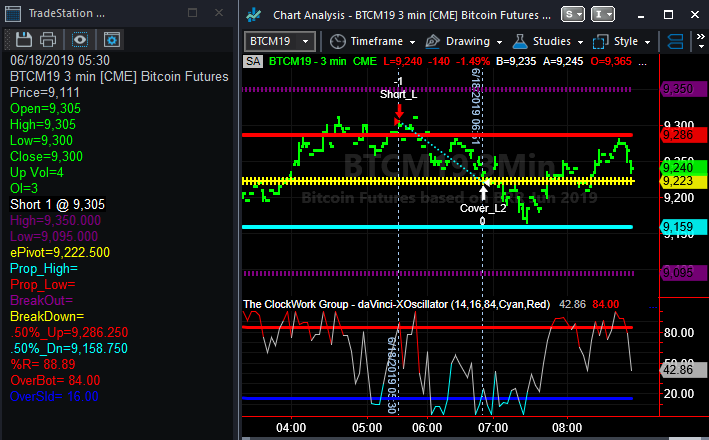Viewport: 709px width, 440px height.
Task: Click the Save icon in TradeStation data window
Action: point(24,40)
